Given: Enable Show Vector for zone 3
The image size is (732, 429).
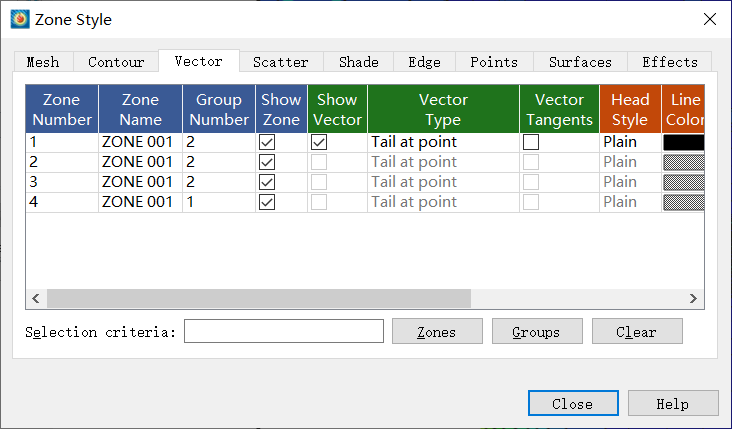Looking at the screenshot, I should [319, 183].
